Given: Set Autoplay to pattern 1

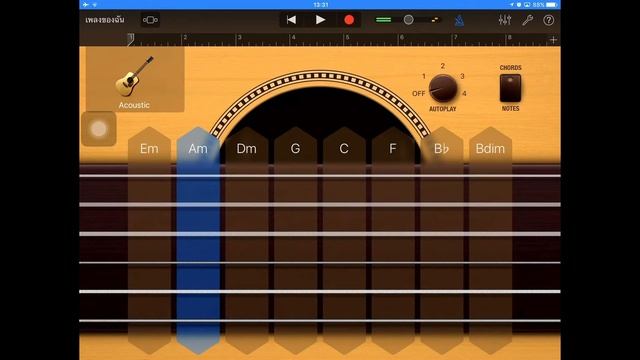Looking at the screenshot, I should 424,76.
